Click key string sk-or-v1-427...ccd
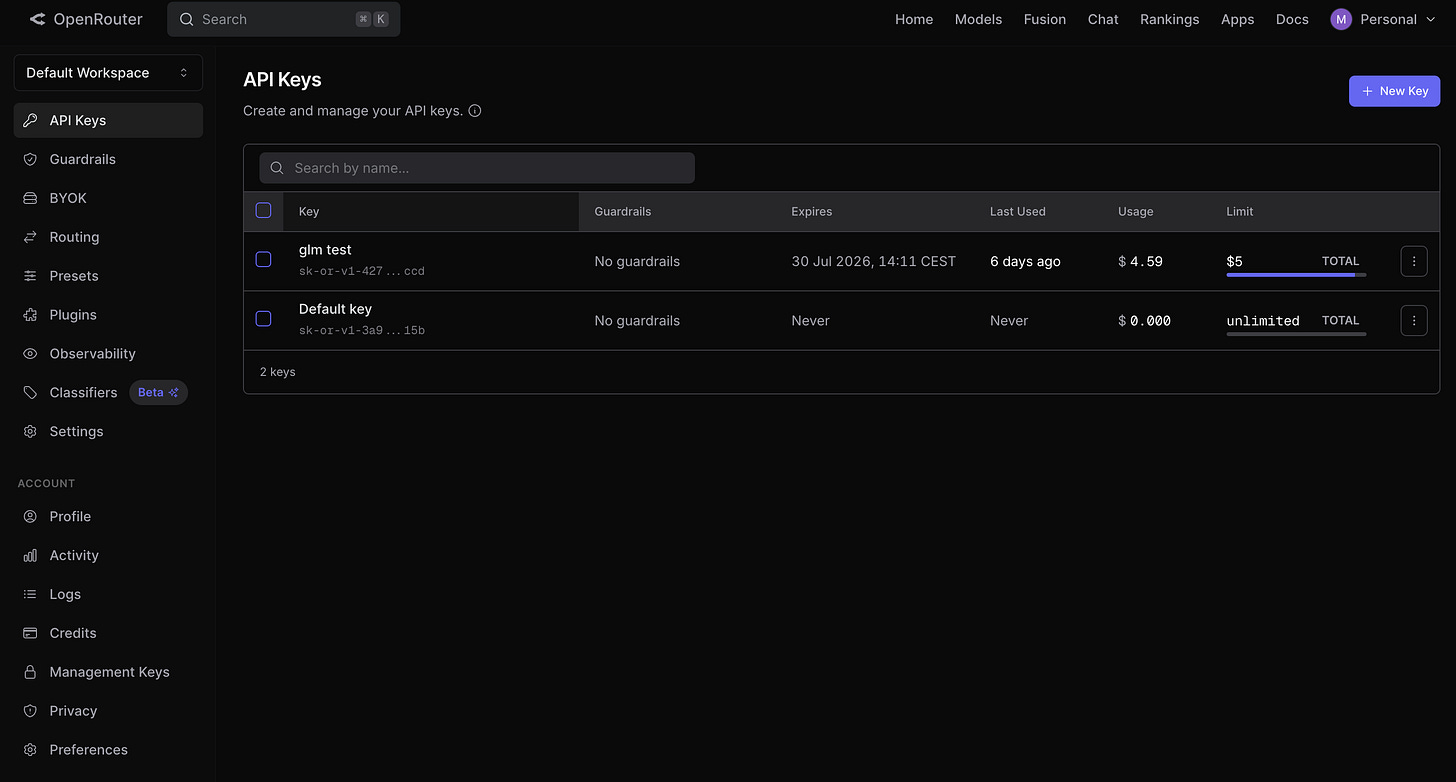This screenshot has width=1456, height=782. click(361, 271)
